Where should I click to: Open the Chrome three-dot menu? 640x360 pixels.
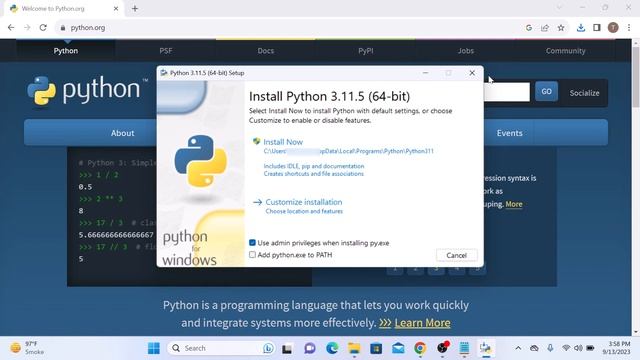click(x=629, y=28)
